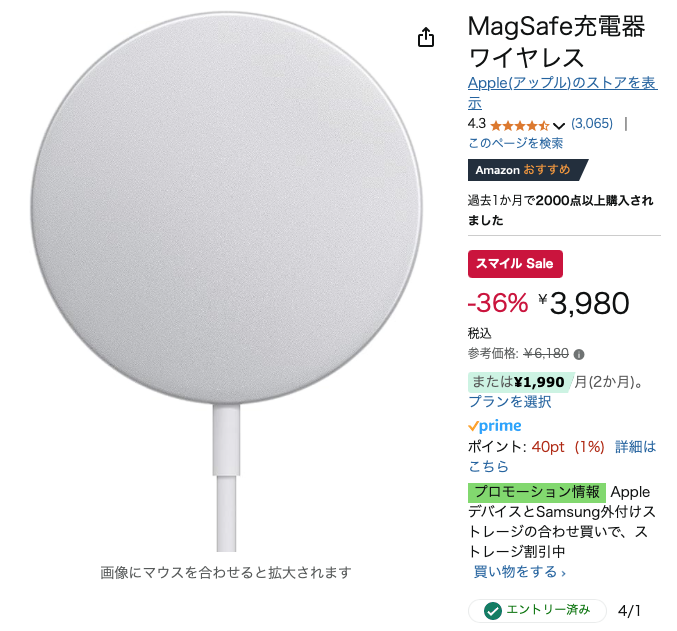677x631 pixels.
Task: Select このページを検索 link
Action: [x=516, y=143]
